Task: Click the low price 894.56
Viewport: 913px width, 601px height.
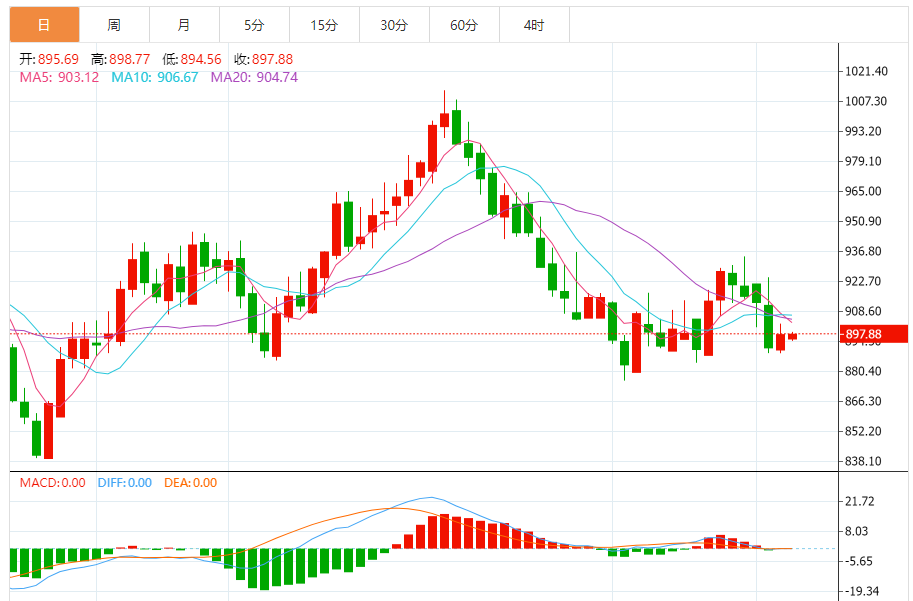Action: [x=201, y=59]
